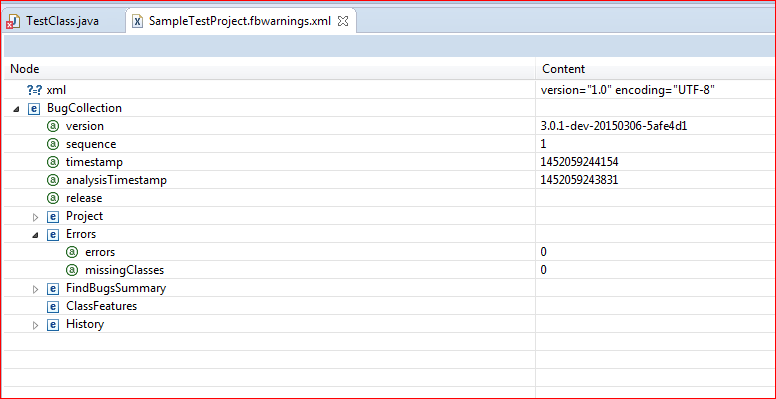Image resolution: width=776 pixels, height=399 pixels.
Task: Select the Project node
Action: pos(85,216)
